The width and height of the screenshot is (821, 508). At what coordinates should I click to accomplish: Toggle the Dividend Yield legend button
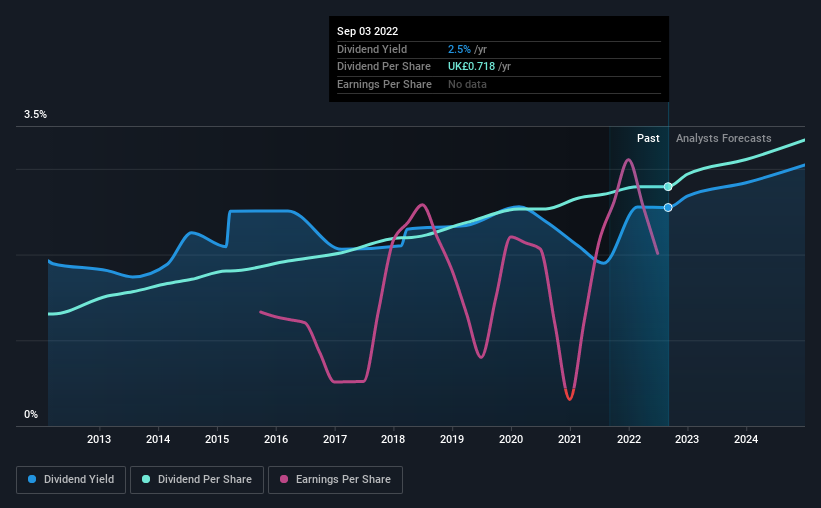click(x=71, y=480)
